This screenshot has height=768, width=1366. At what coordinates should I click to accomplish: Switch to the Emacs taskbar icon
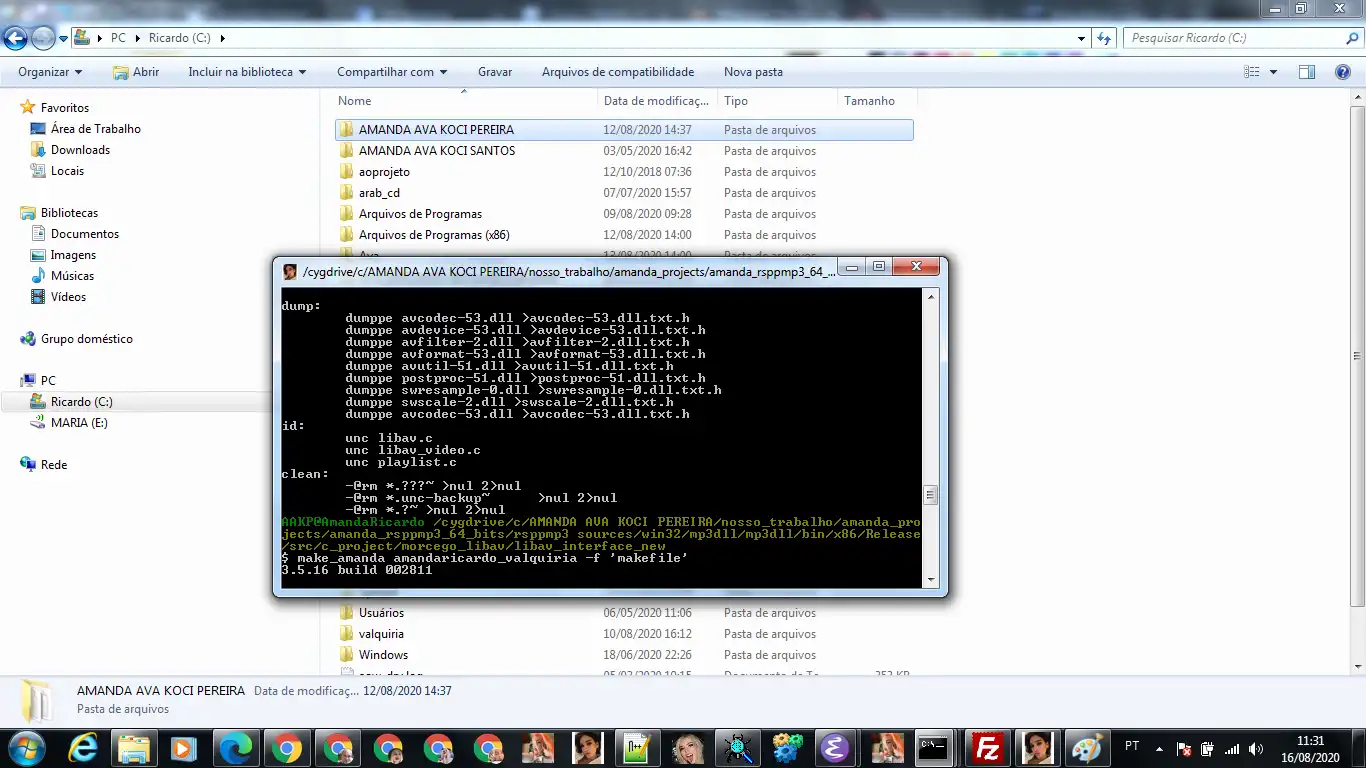(835, 748)
